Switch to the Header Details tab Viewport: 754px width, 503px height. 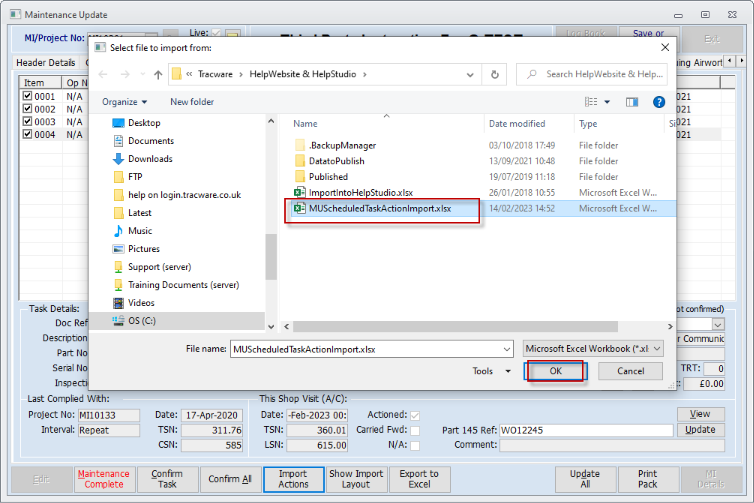point(46,63)
